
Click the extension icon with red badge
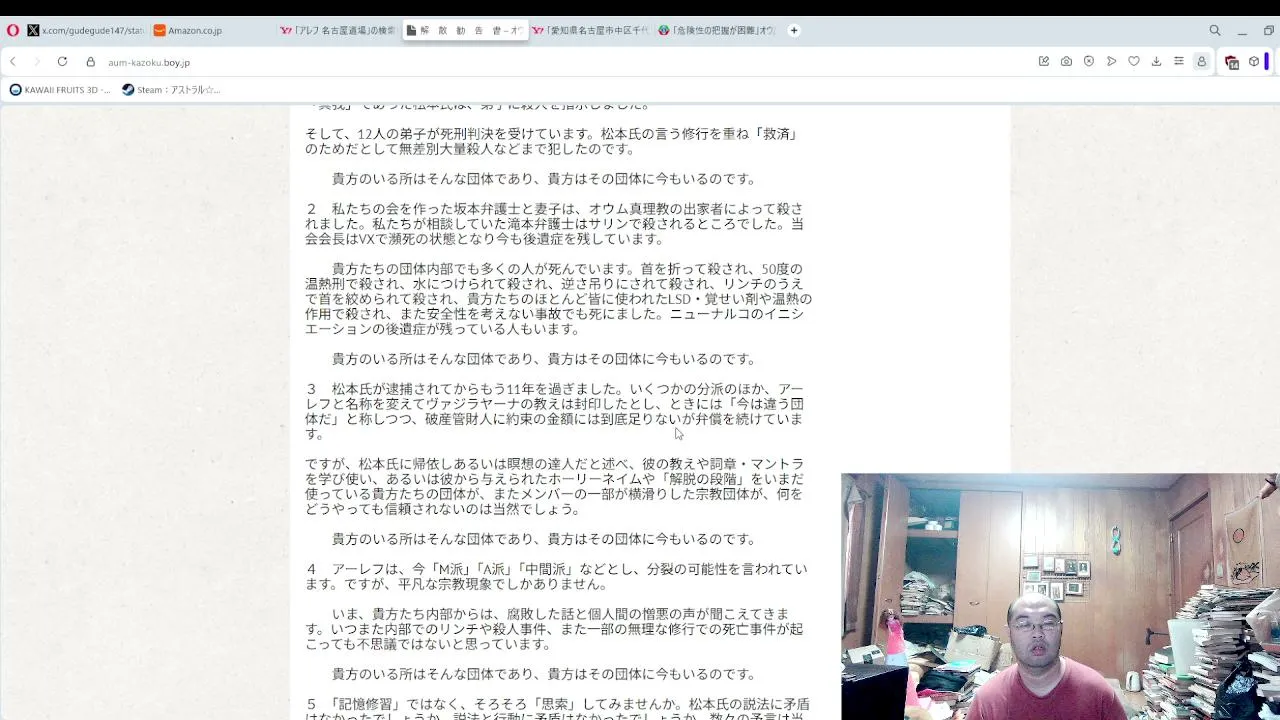pyautogui.click(x=1232, y=62)
